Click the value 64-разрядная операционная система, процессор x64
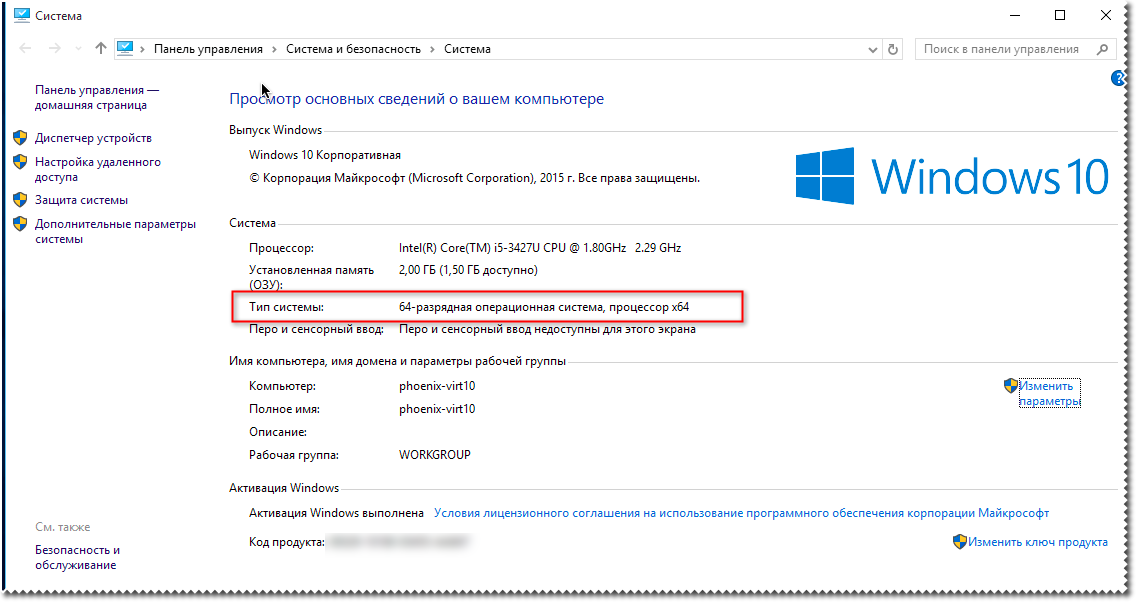This screenshot has width=1138, height=604. tap(544, 307)
